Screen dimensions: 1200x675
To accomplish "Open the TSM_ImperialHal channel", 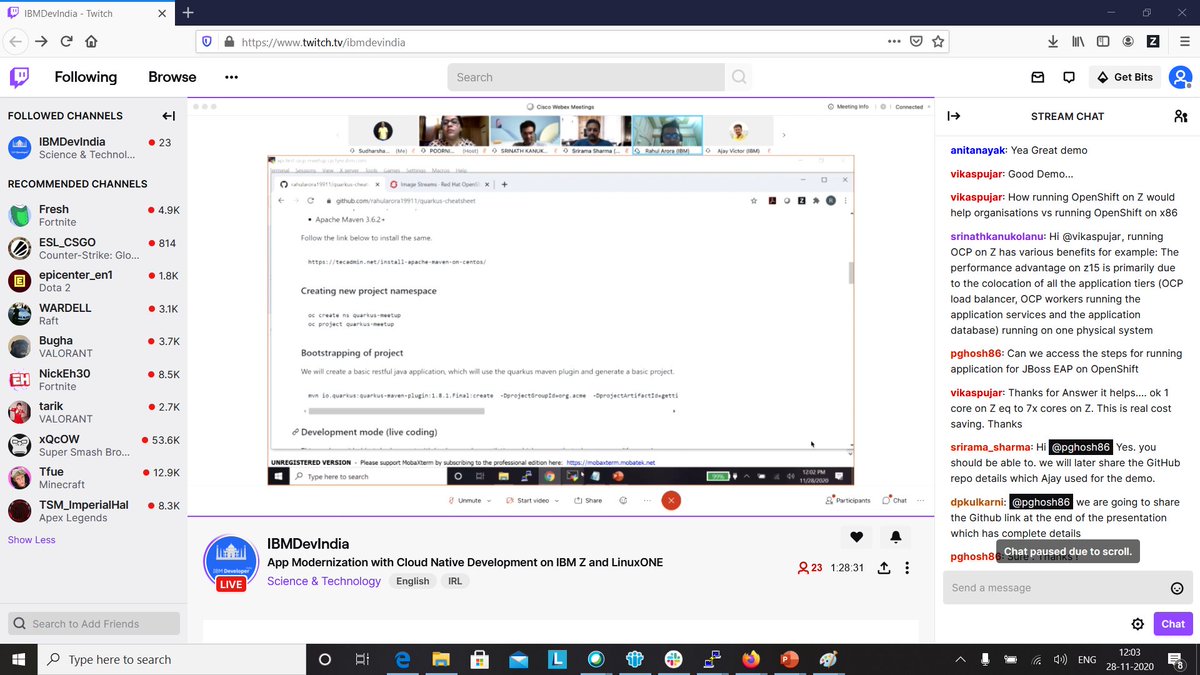I will point(94,511).
